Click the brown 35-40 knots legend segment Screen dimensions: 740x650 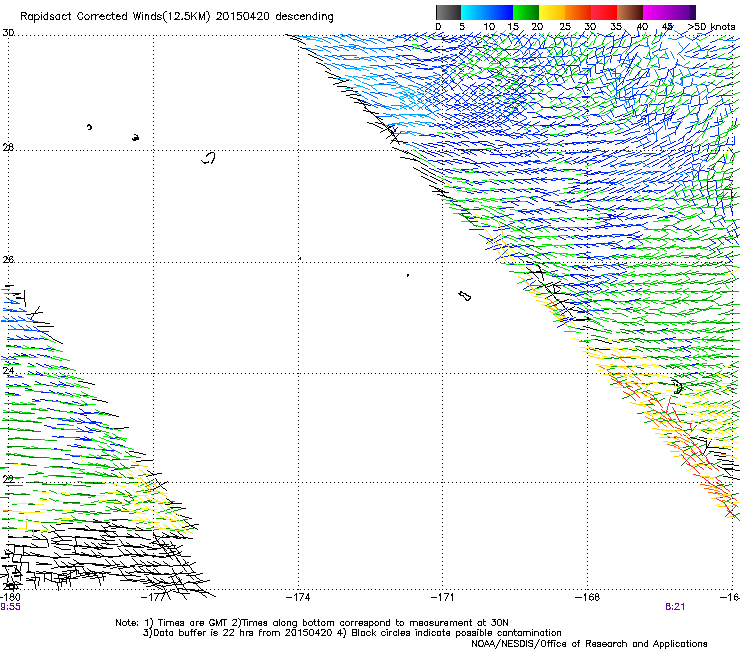click(630, 12)
